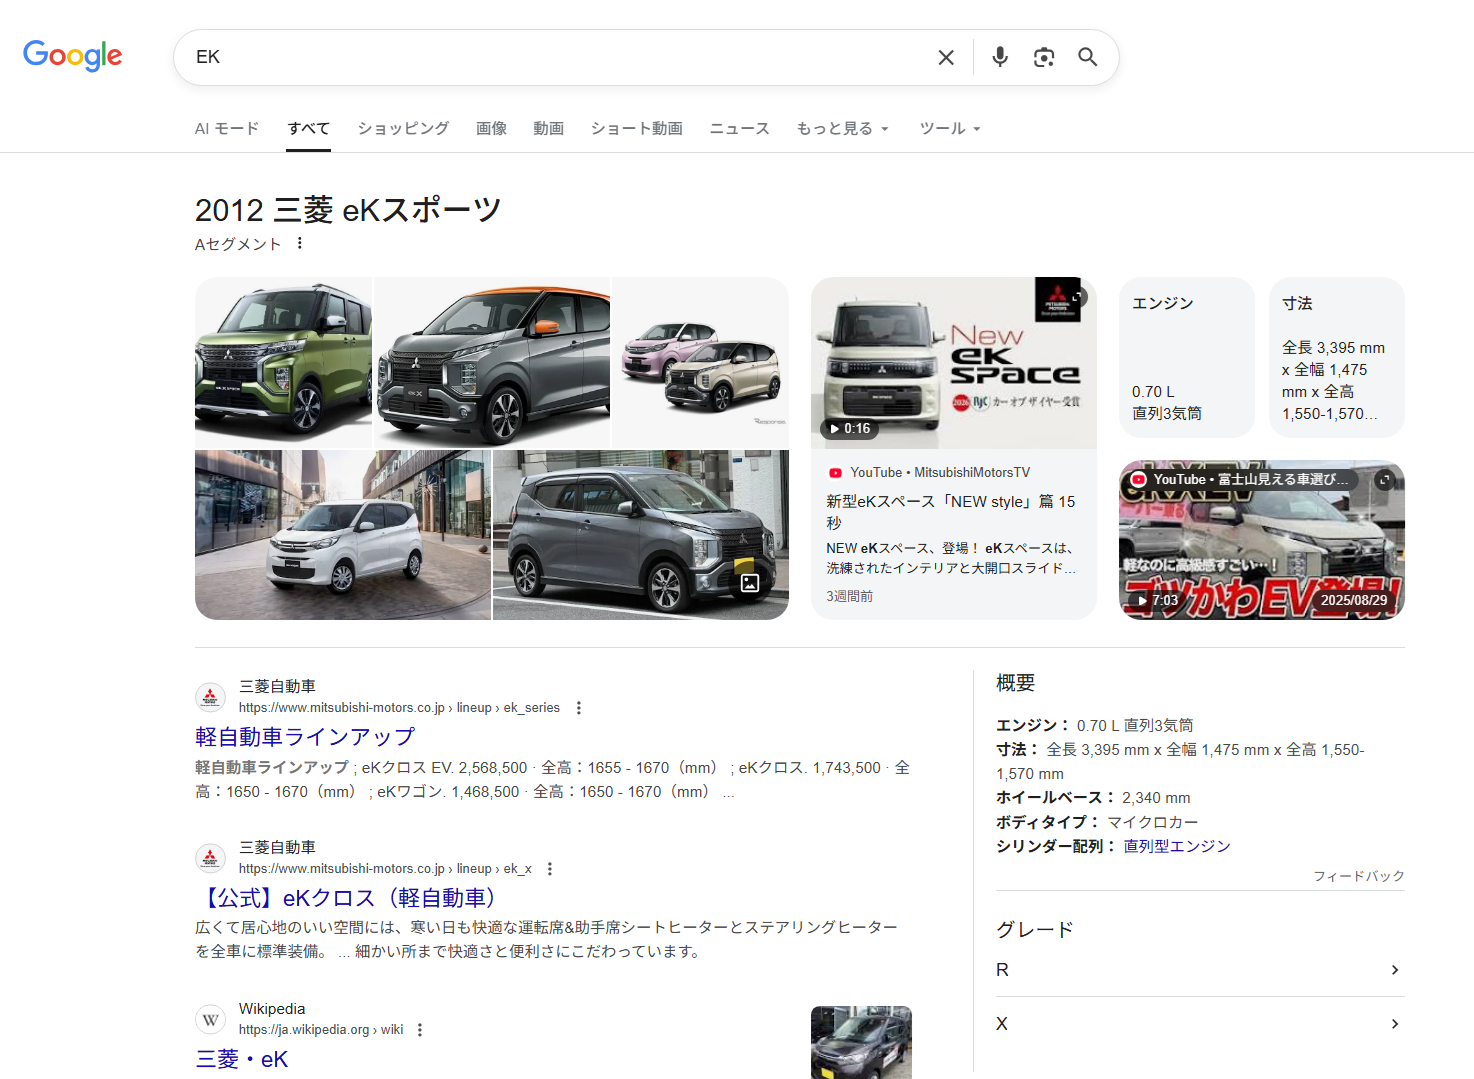
Task: Open the 【公式】eKクロス（軽自動車）result
Action: pos(350,898)
